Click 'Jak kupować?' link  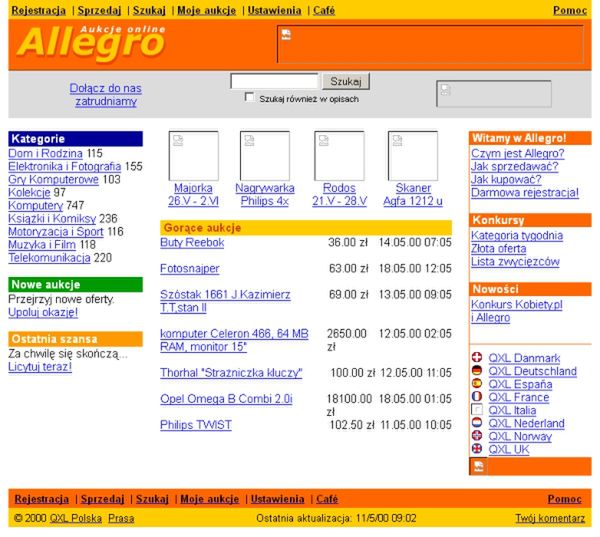click(506, 179)
